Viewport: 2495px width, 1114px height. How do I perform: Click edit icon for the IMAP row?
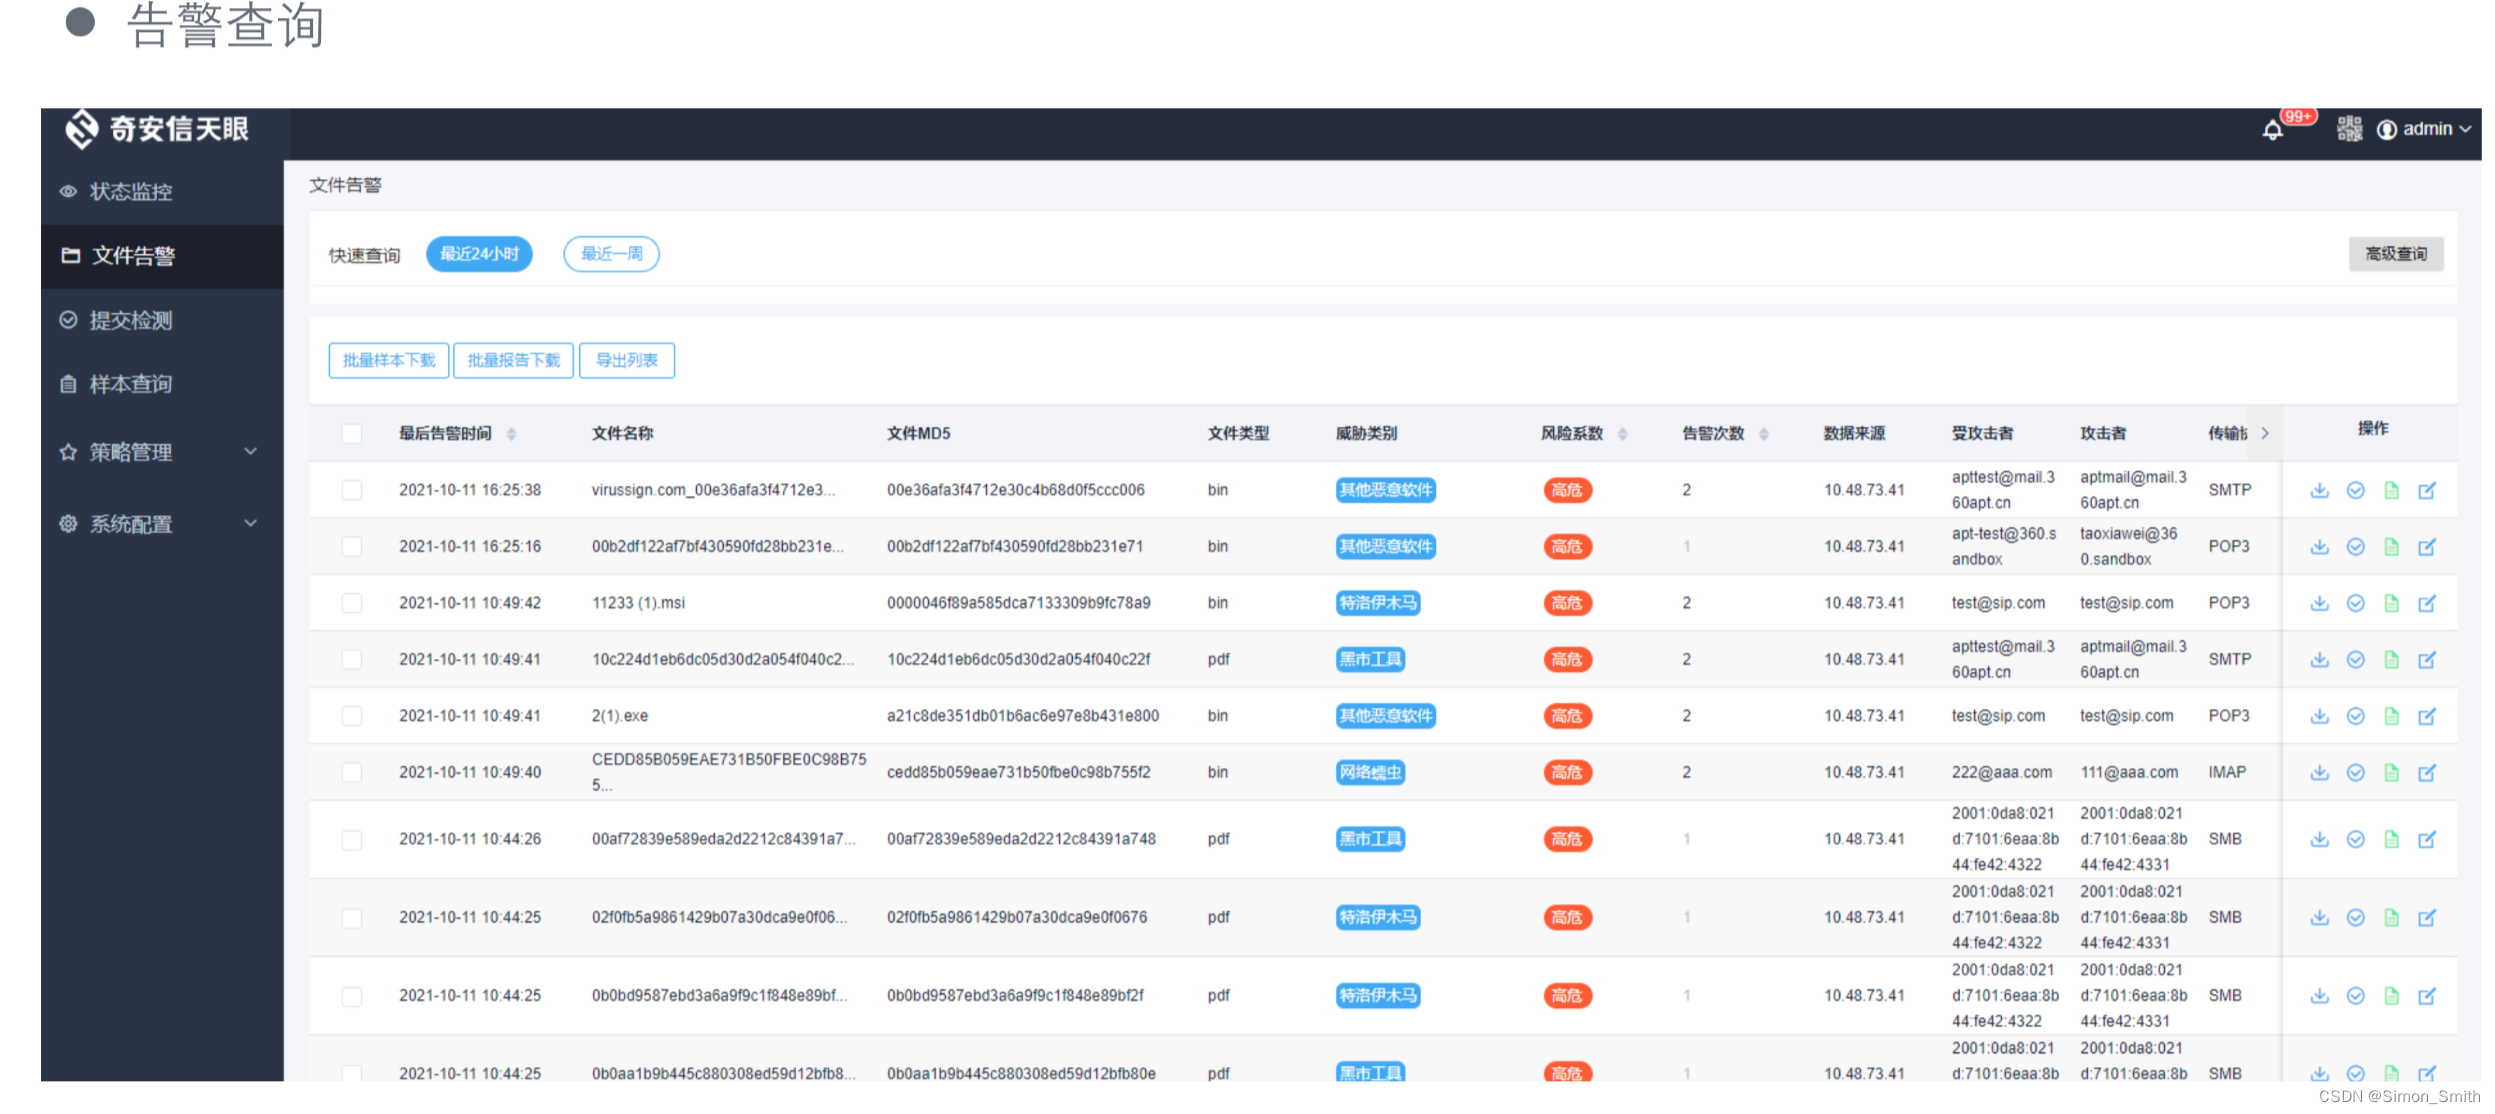(2427, 773)
